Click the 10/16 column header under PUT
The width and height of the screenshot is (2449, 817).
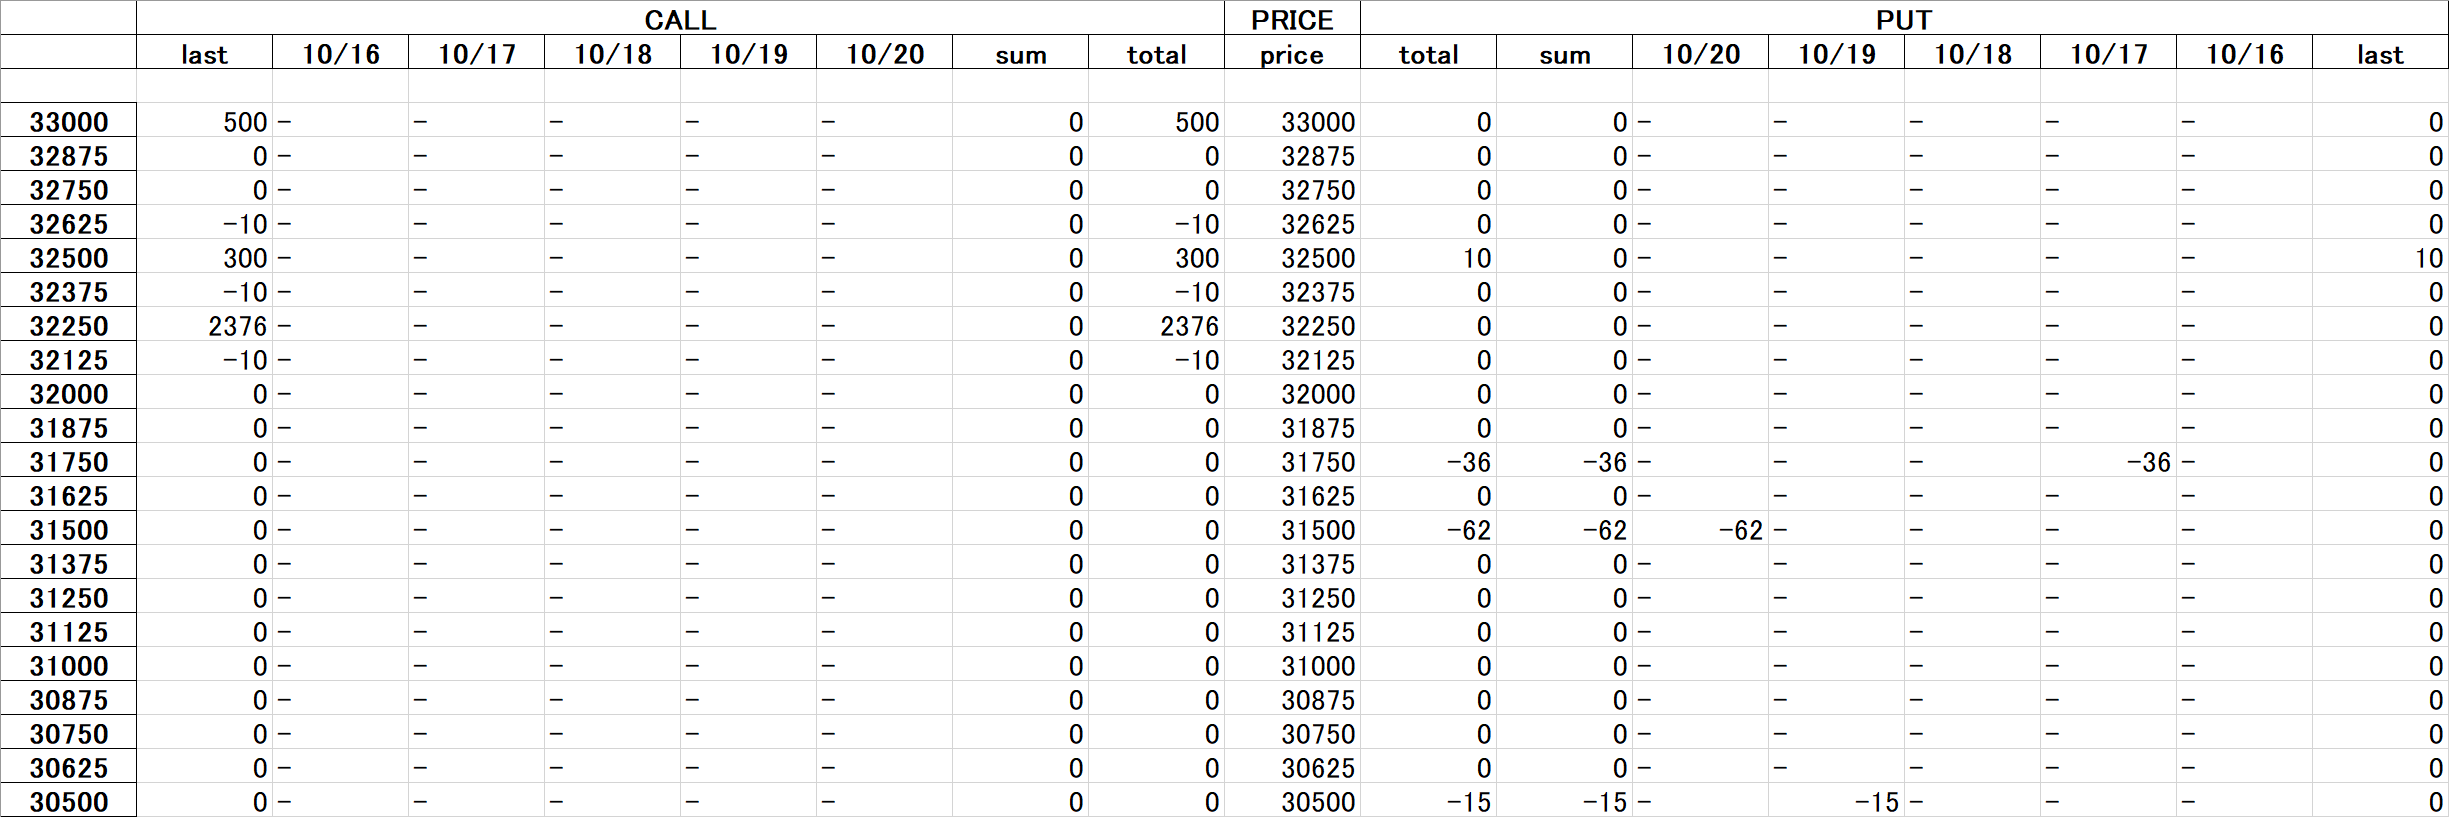point(2244,54)
